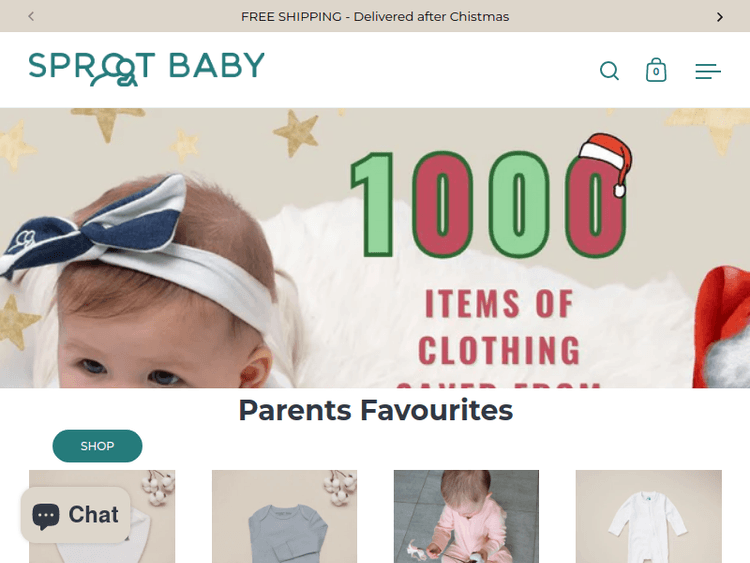Click the ITEMS OF CLOTHING banner text

499,327
